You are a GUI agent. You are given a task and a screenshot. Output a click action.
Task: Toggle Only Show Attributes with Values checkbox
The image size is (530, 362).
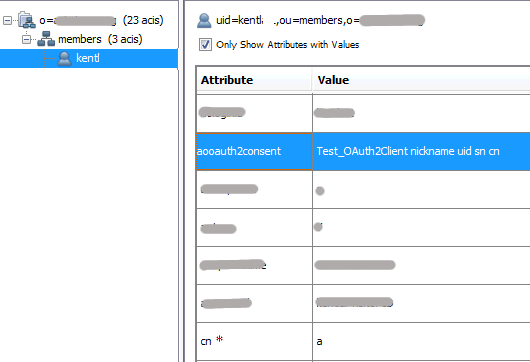click(205, 45)
